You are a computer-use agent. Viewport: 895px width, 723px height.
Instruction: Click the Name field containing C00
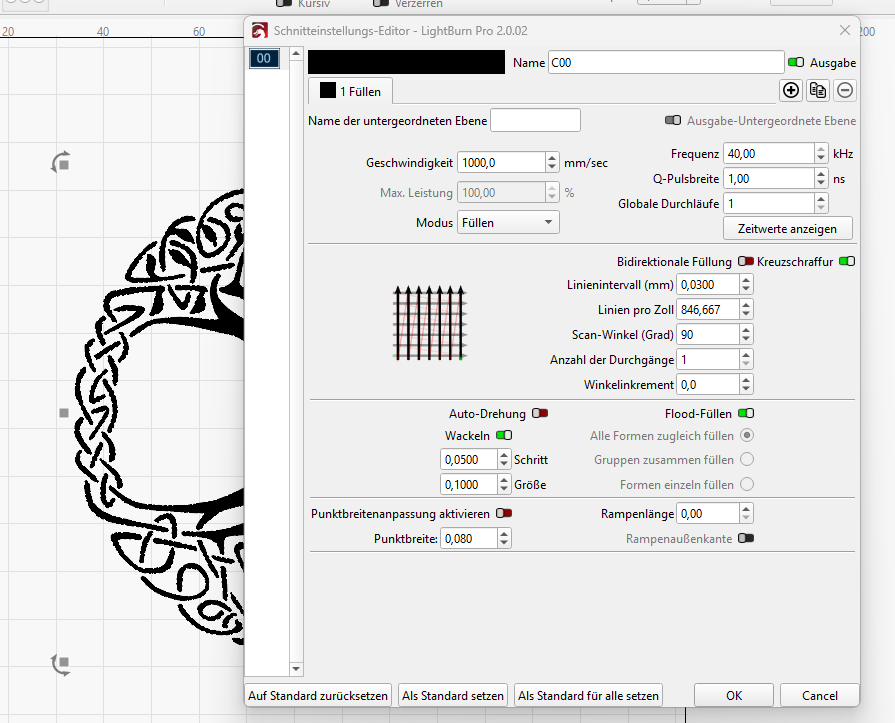click(x=665, y=62)
